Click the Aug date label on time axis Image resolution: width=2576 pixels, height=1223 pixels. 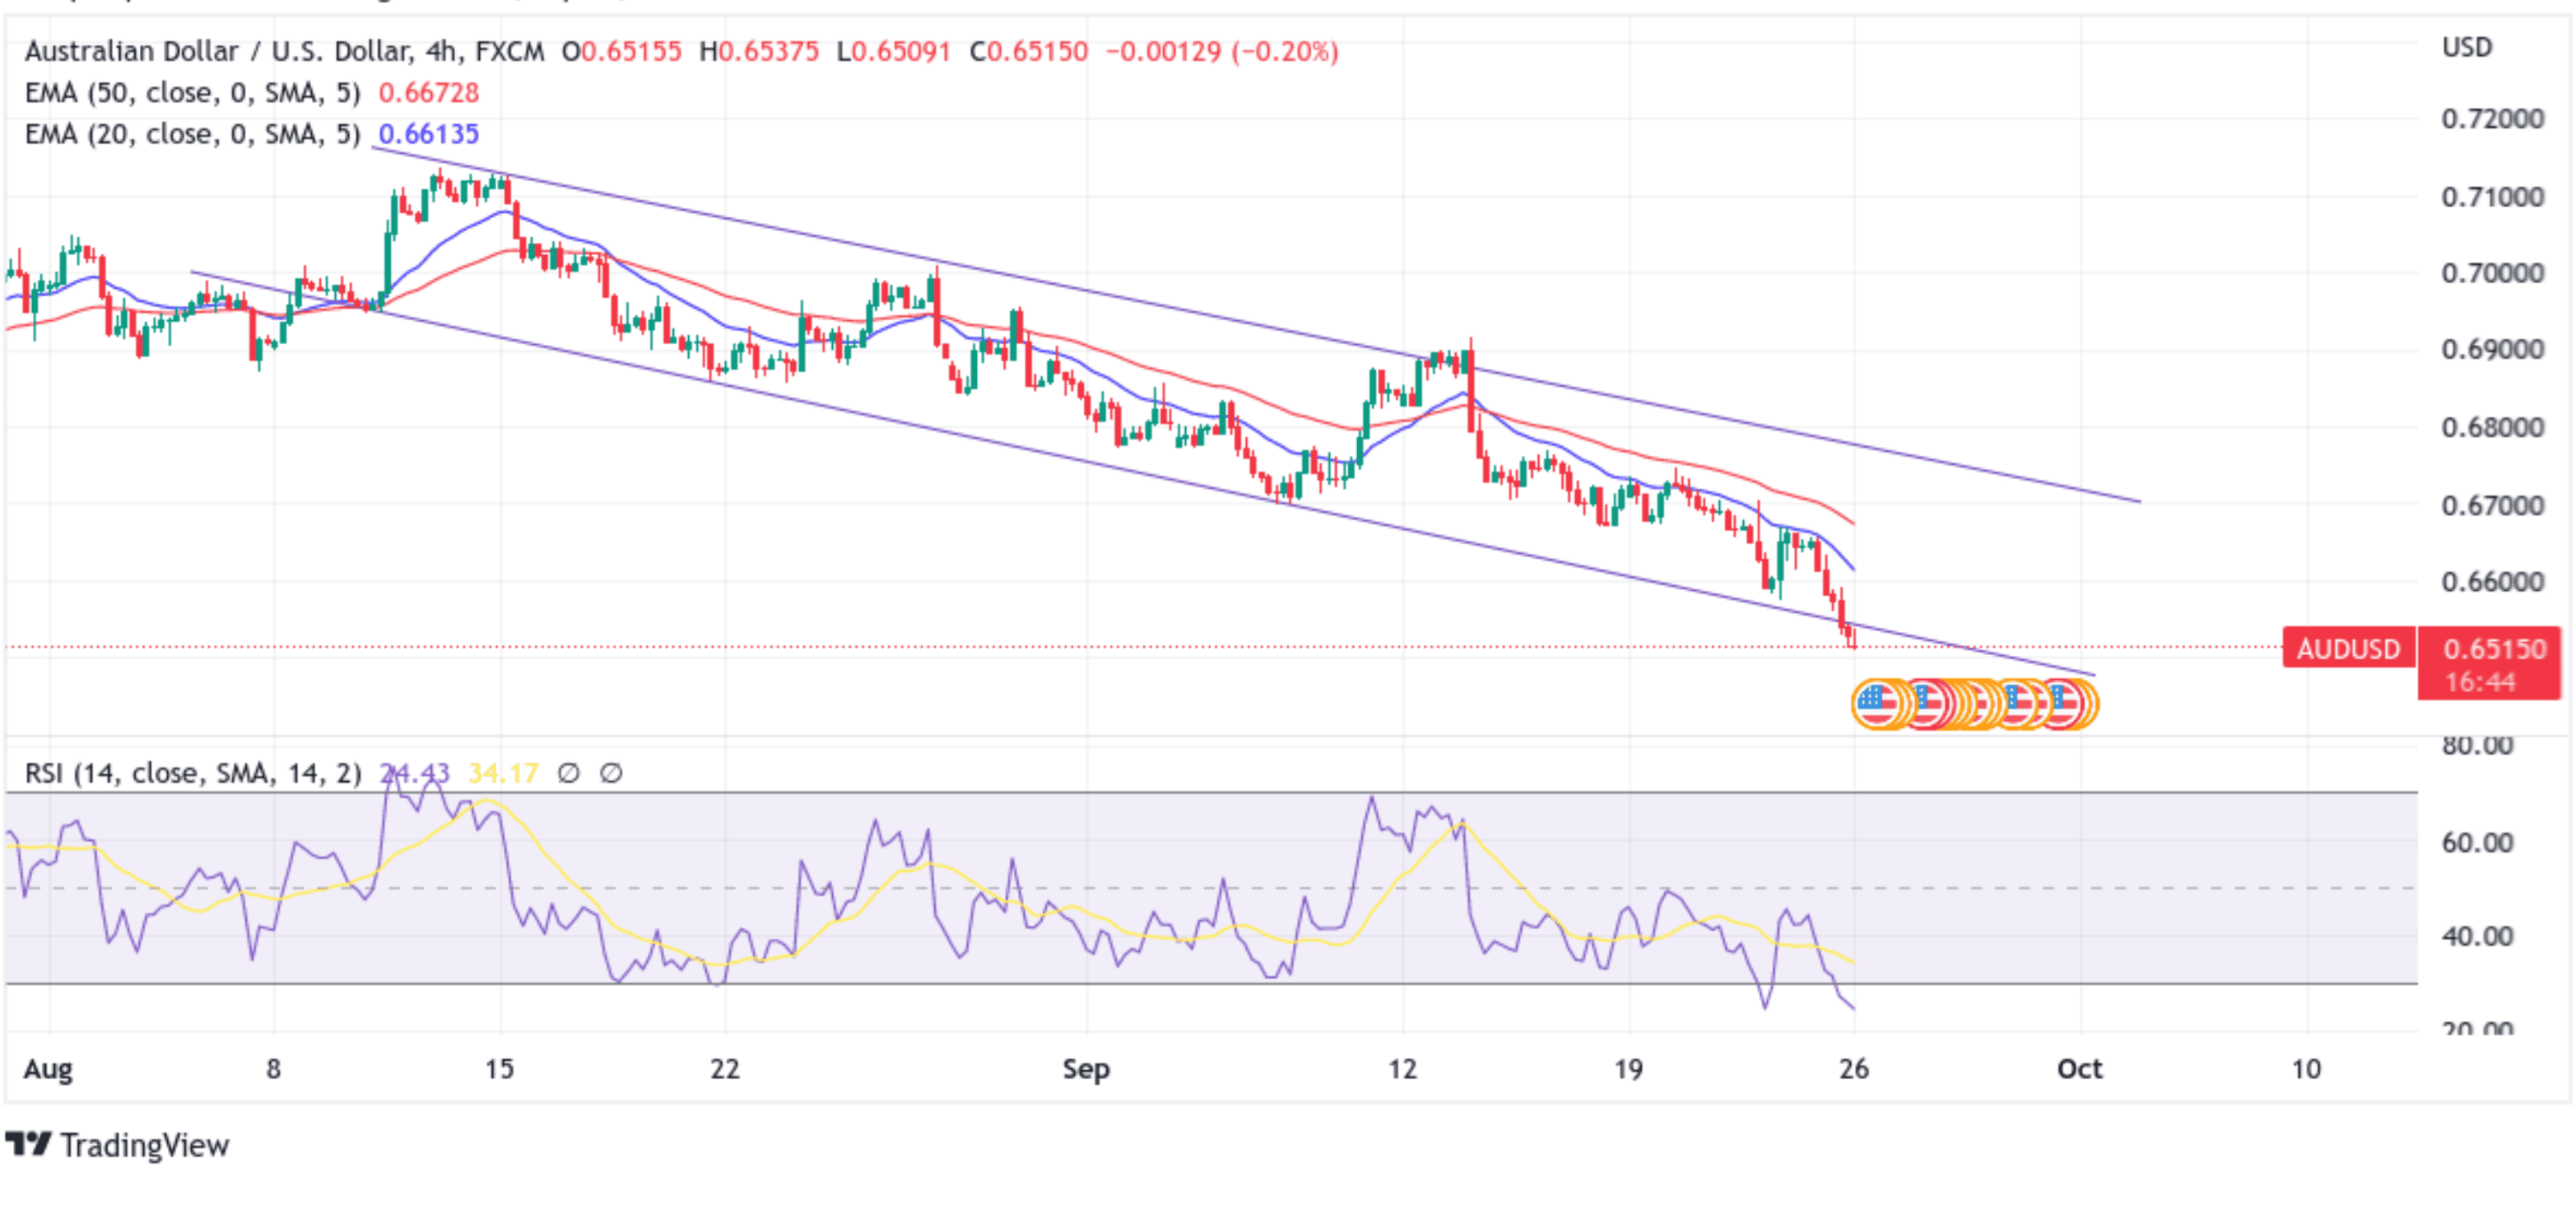click(48, 1069)
